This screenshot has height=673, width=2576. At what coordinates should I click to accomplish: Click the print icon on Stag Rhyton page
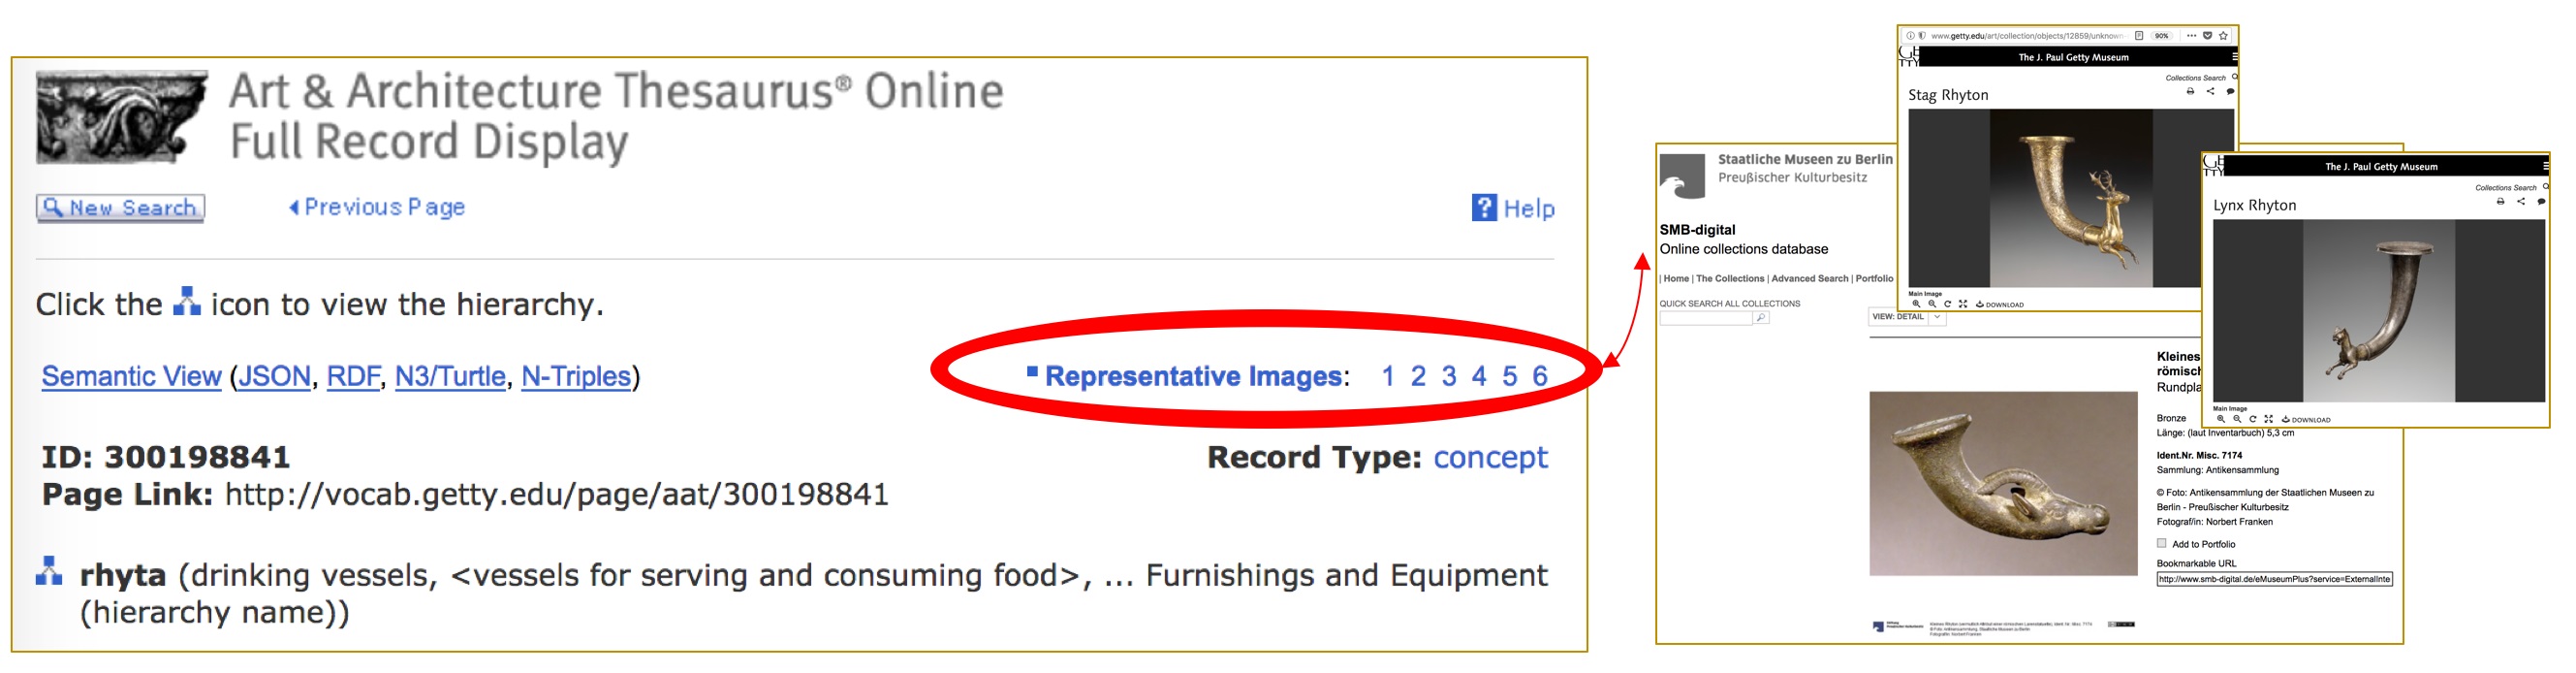[x=2190, y=92]
